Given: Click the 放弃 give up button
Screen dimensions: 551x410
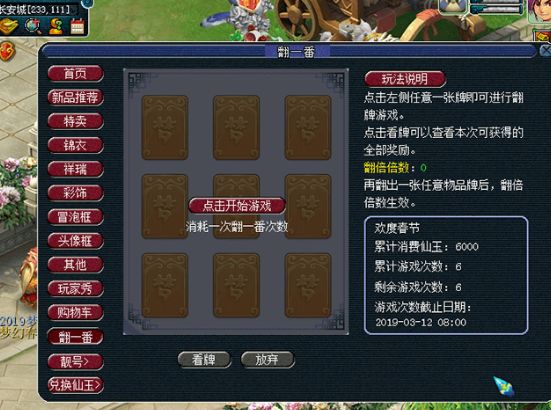Looking at the screenshot, I should pos(267,360).
